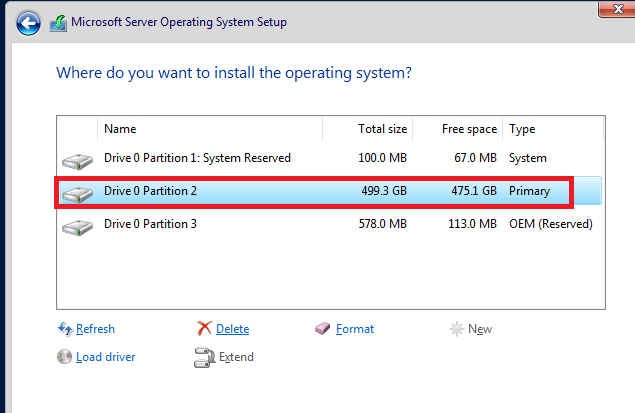This screenshot has width=635, height=413.
Task: Click the Load driver disc icon
Action: 65,357
